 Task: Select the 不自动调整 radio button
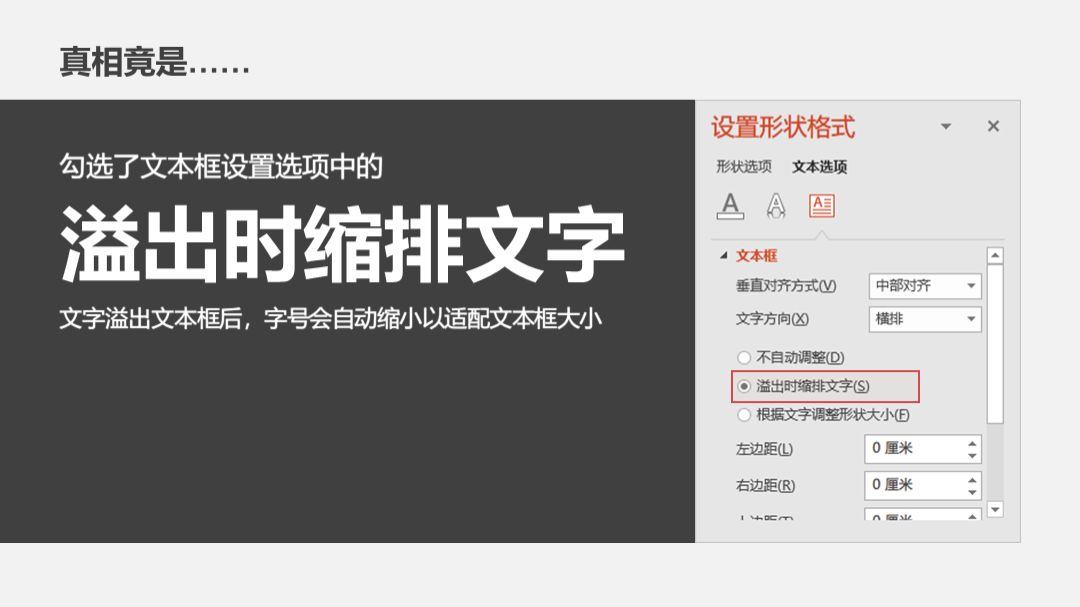click(744, 358)
